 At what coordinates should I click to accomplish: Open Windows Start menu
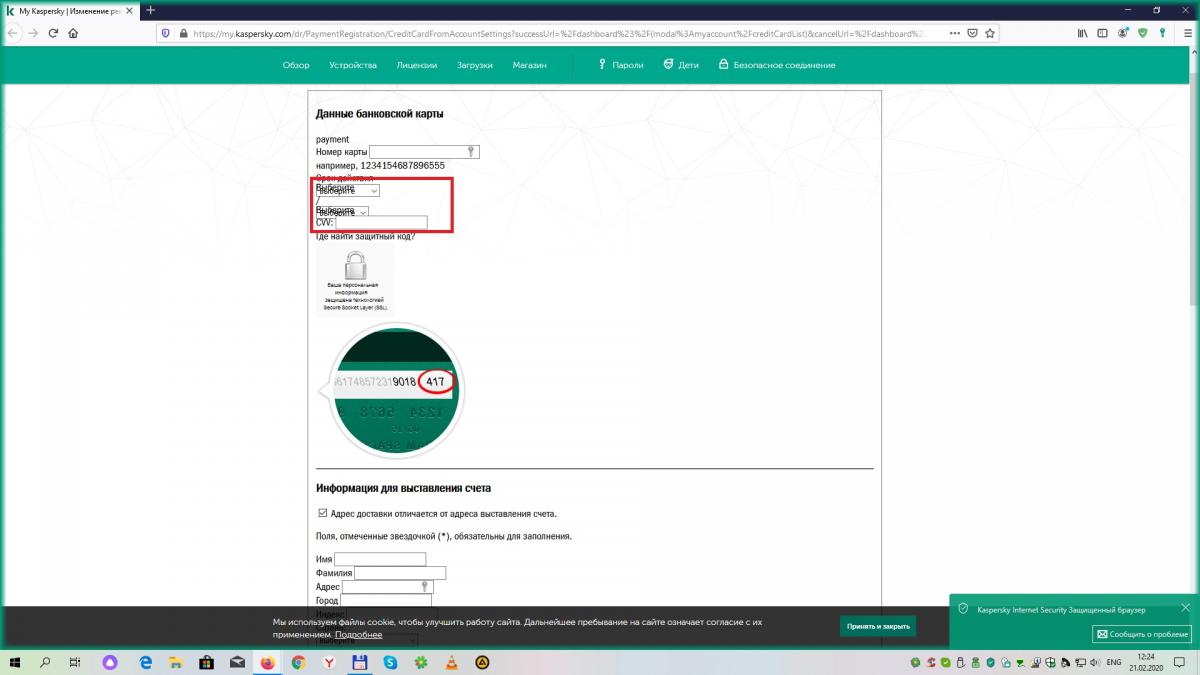14,662
